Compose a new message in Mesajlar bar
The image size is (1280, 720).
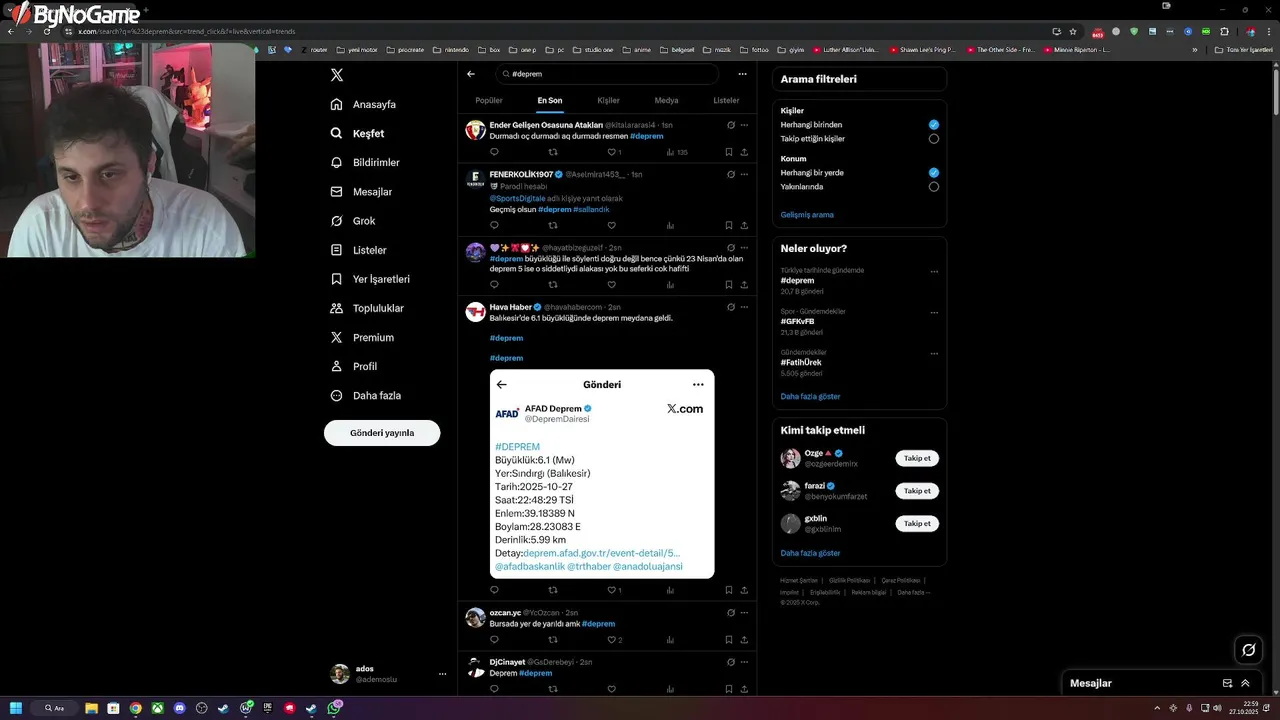(1227, 683)
